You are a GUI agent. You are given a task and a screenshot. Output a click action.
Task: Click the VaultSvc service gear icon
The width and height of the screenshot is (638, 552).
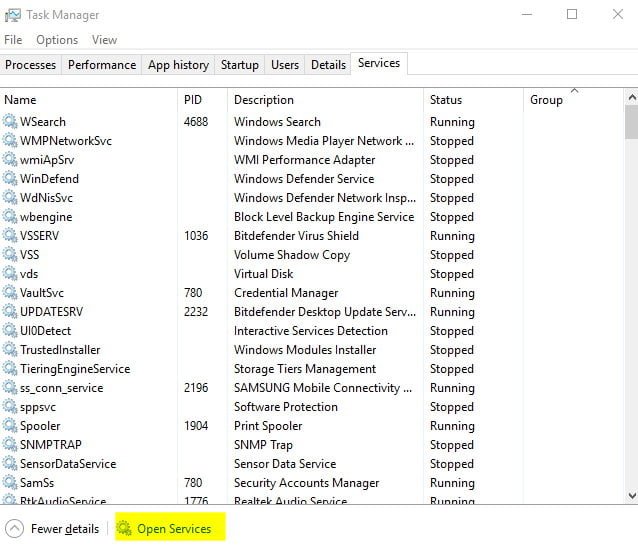10,293
